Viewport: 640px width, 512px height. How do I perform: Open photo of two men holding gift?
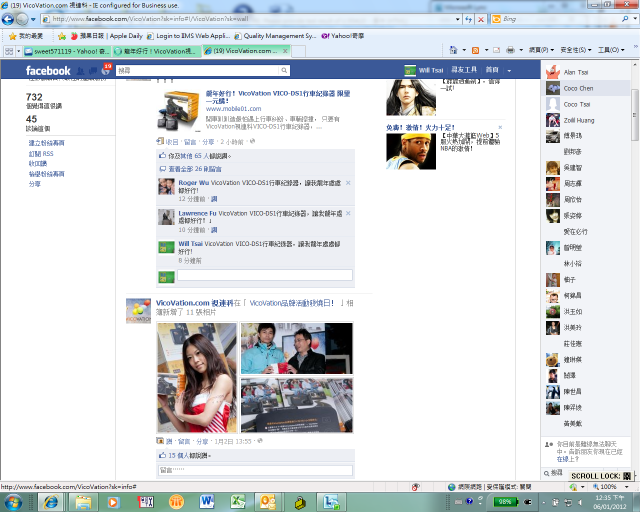pyautogui.click(x=297, y=348)
